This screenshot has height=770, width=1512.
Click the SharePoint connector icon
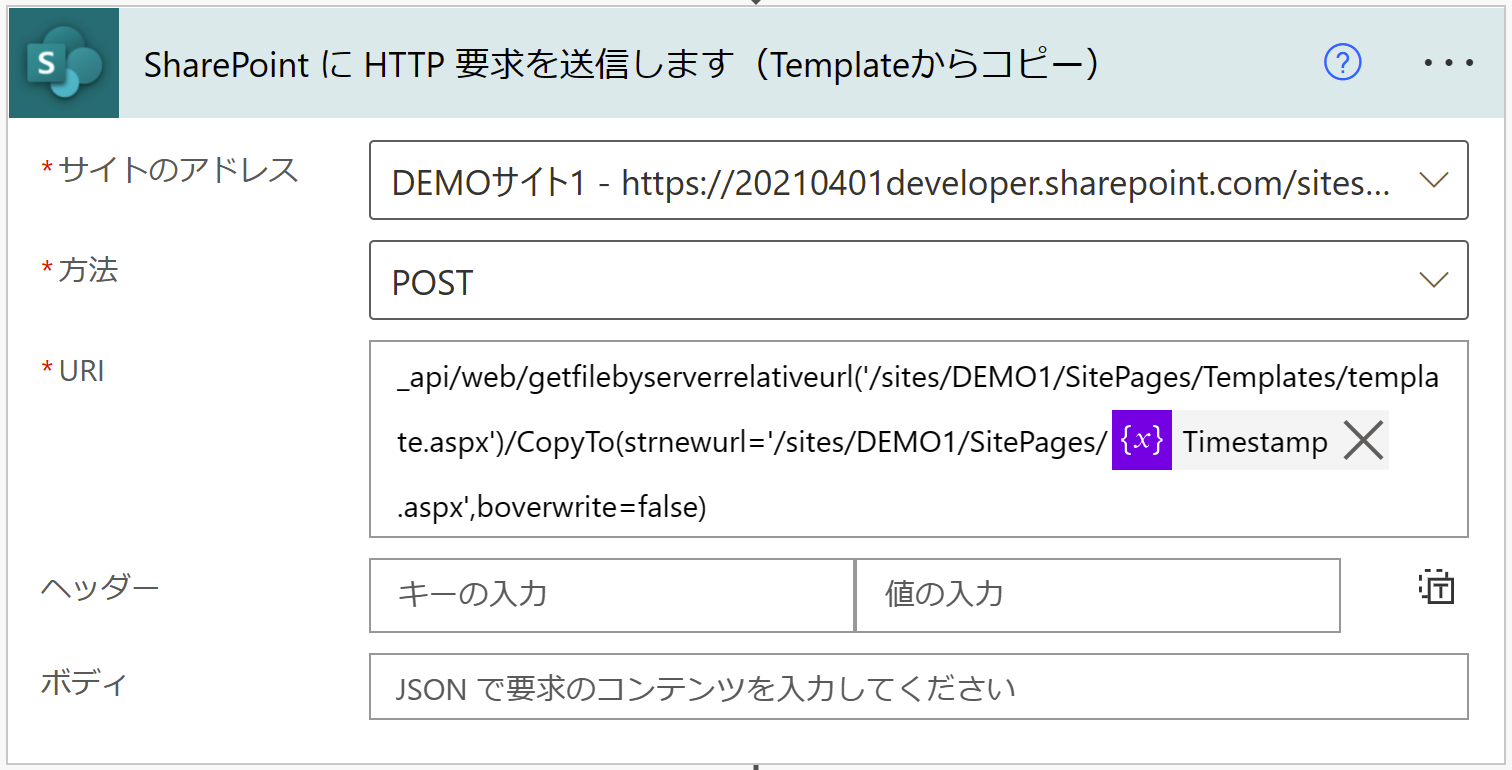(x=62, y=62)
